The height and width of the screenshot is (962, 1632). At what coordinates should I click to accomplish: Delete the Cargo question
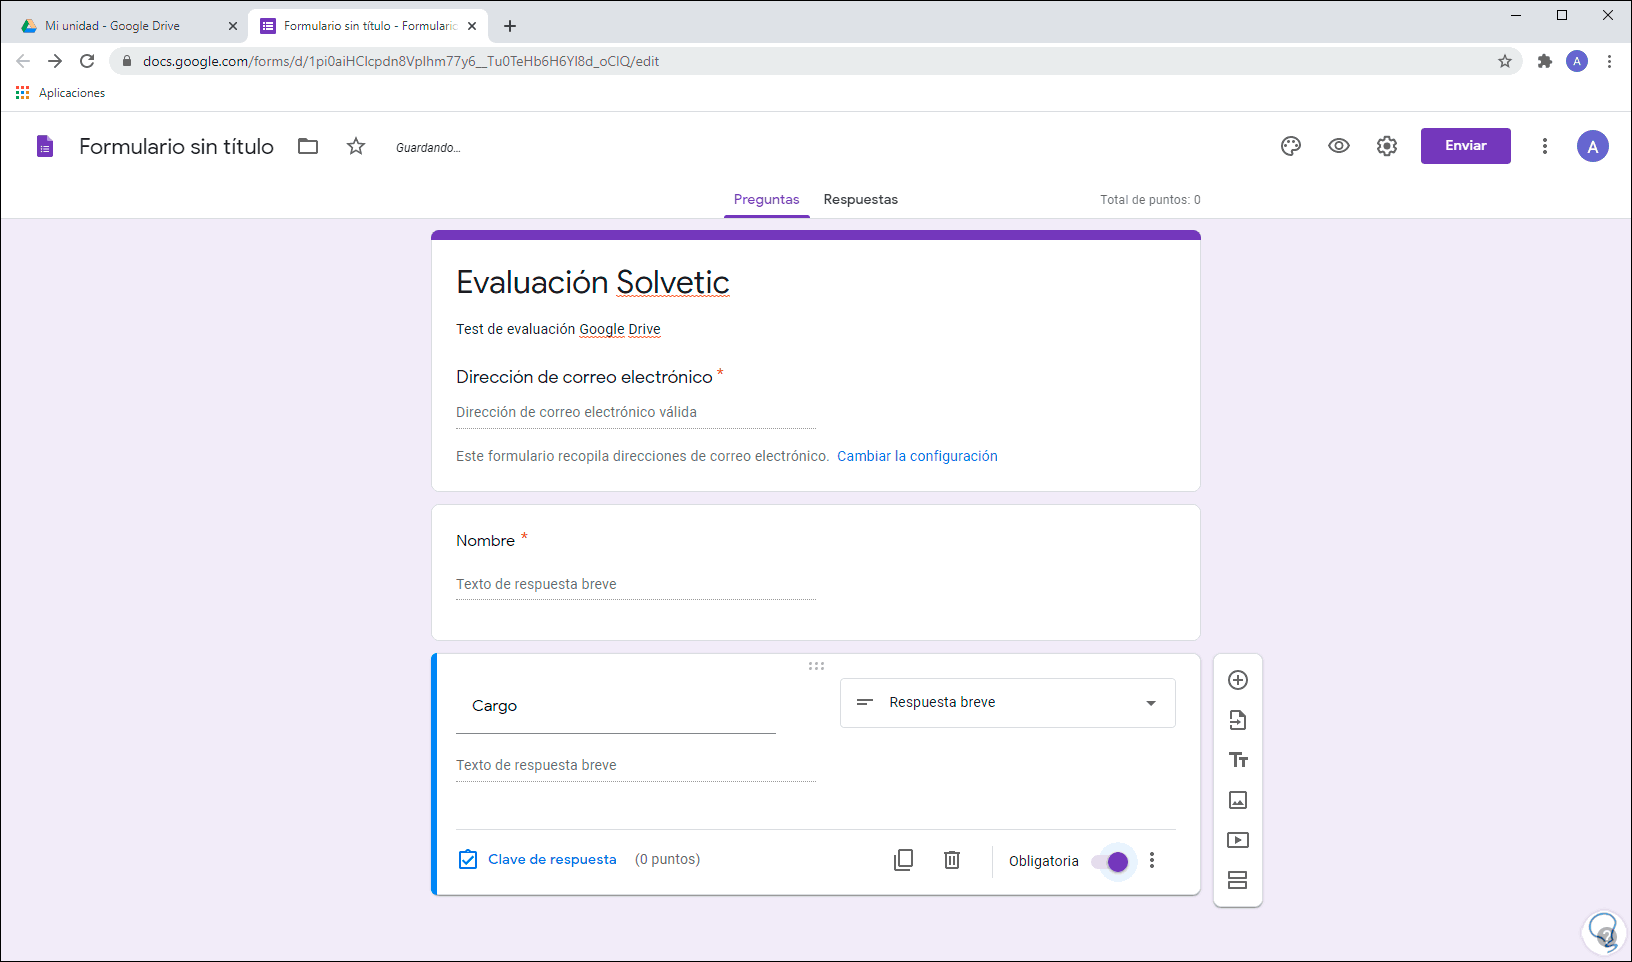pyautogui.click(x=952, y=860)
